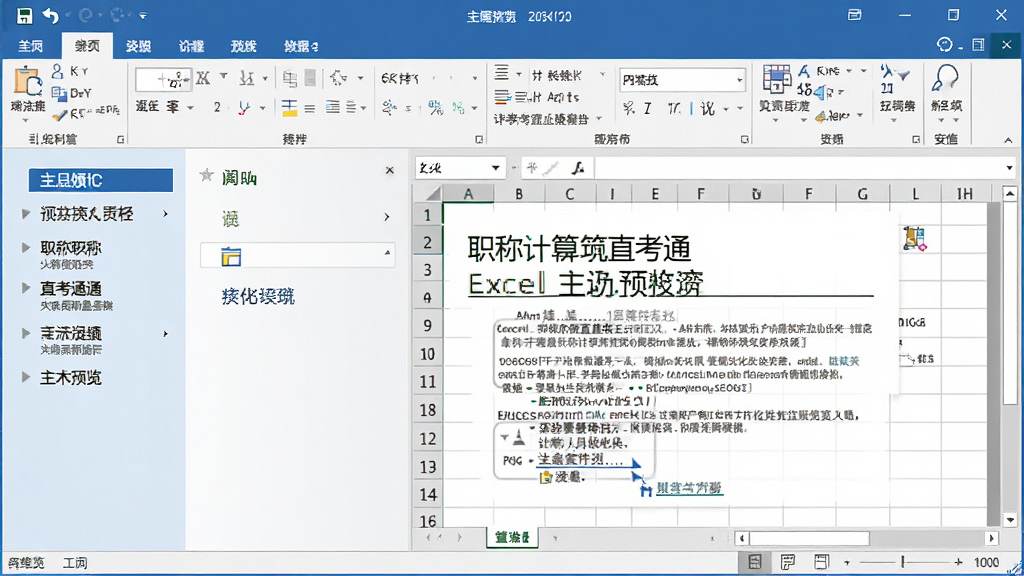
Task: Open the Customize Quick Access Toolbar dropdown
Action: click(143, 16)
